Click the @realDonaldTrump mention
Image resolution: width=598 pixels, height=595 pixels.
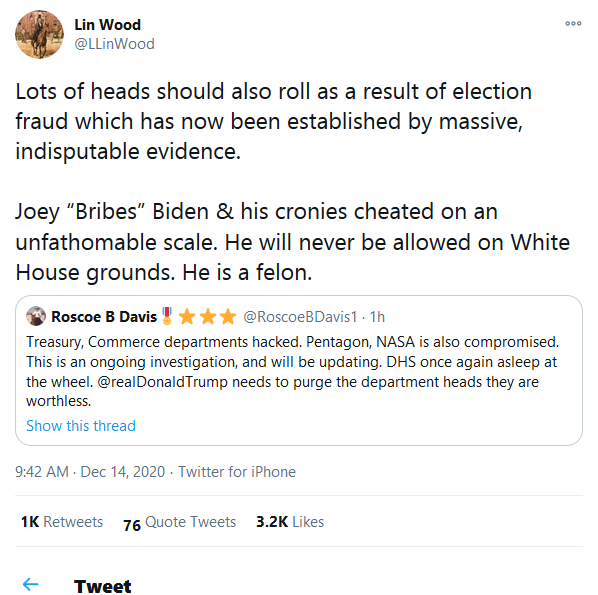click(x=162, y=382)
